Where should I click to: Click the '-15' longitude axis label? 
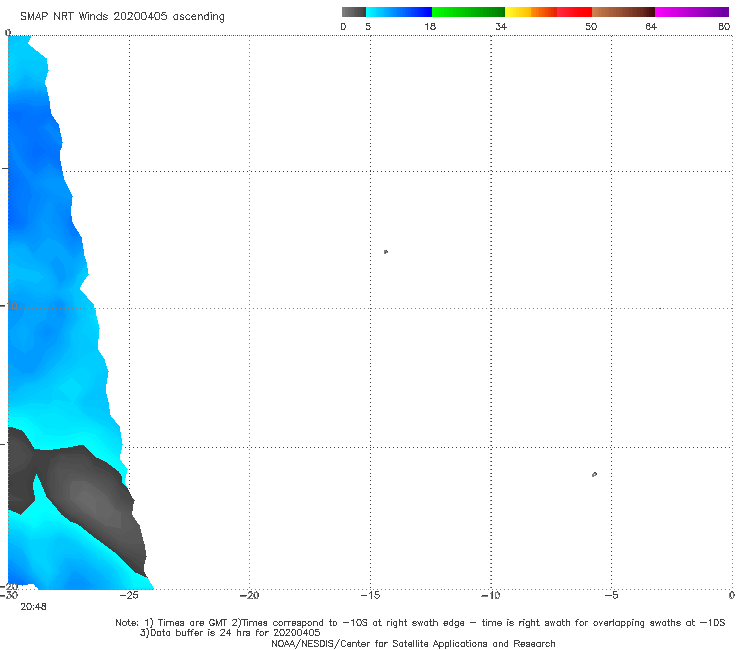point(370,595)
